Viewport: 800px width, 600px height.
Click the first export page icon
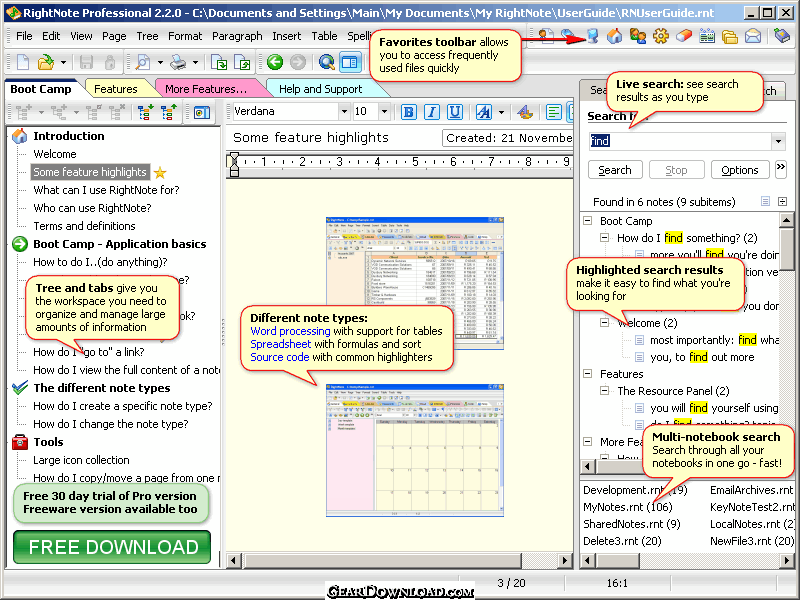click(219, 62)
